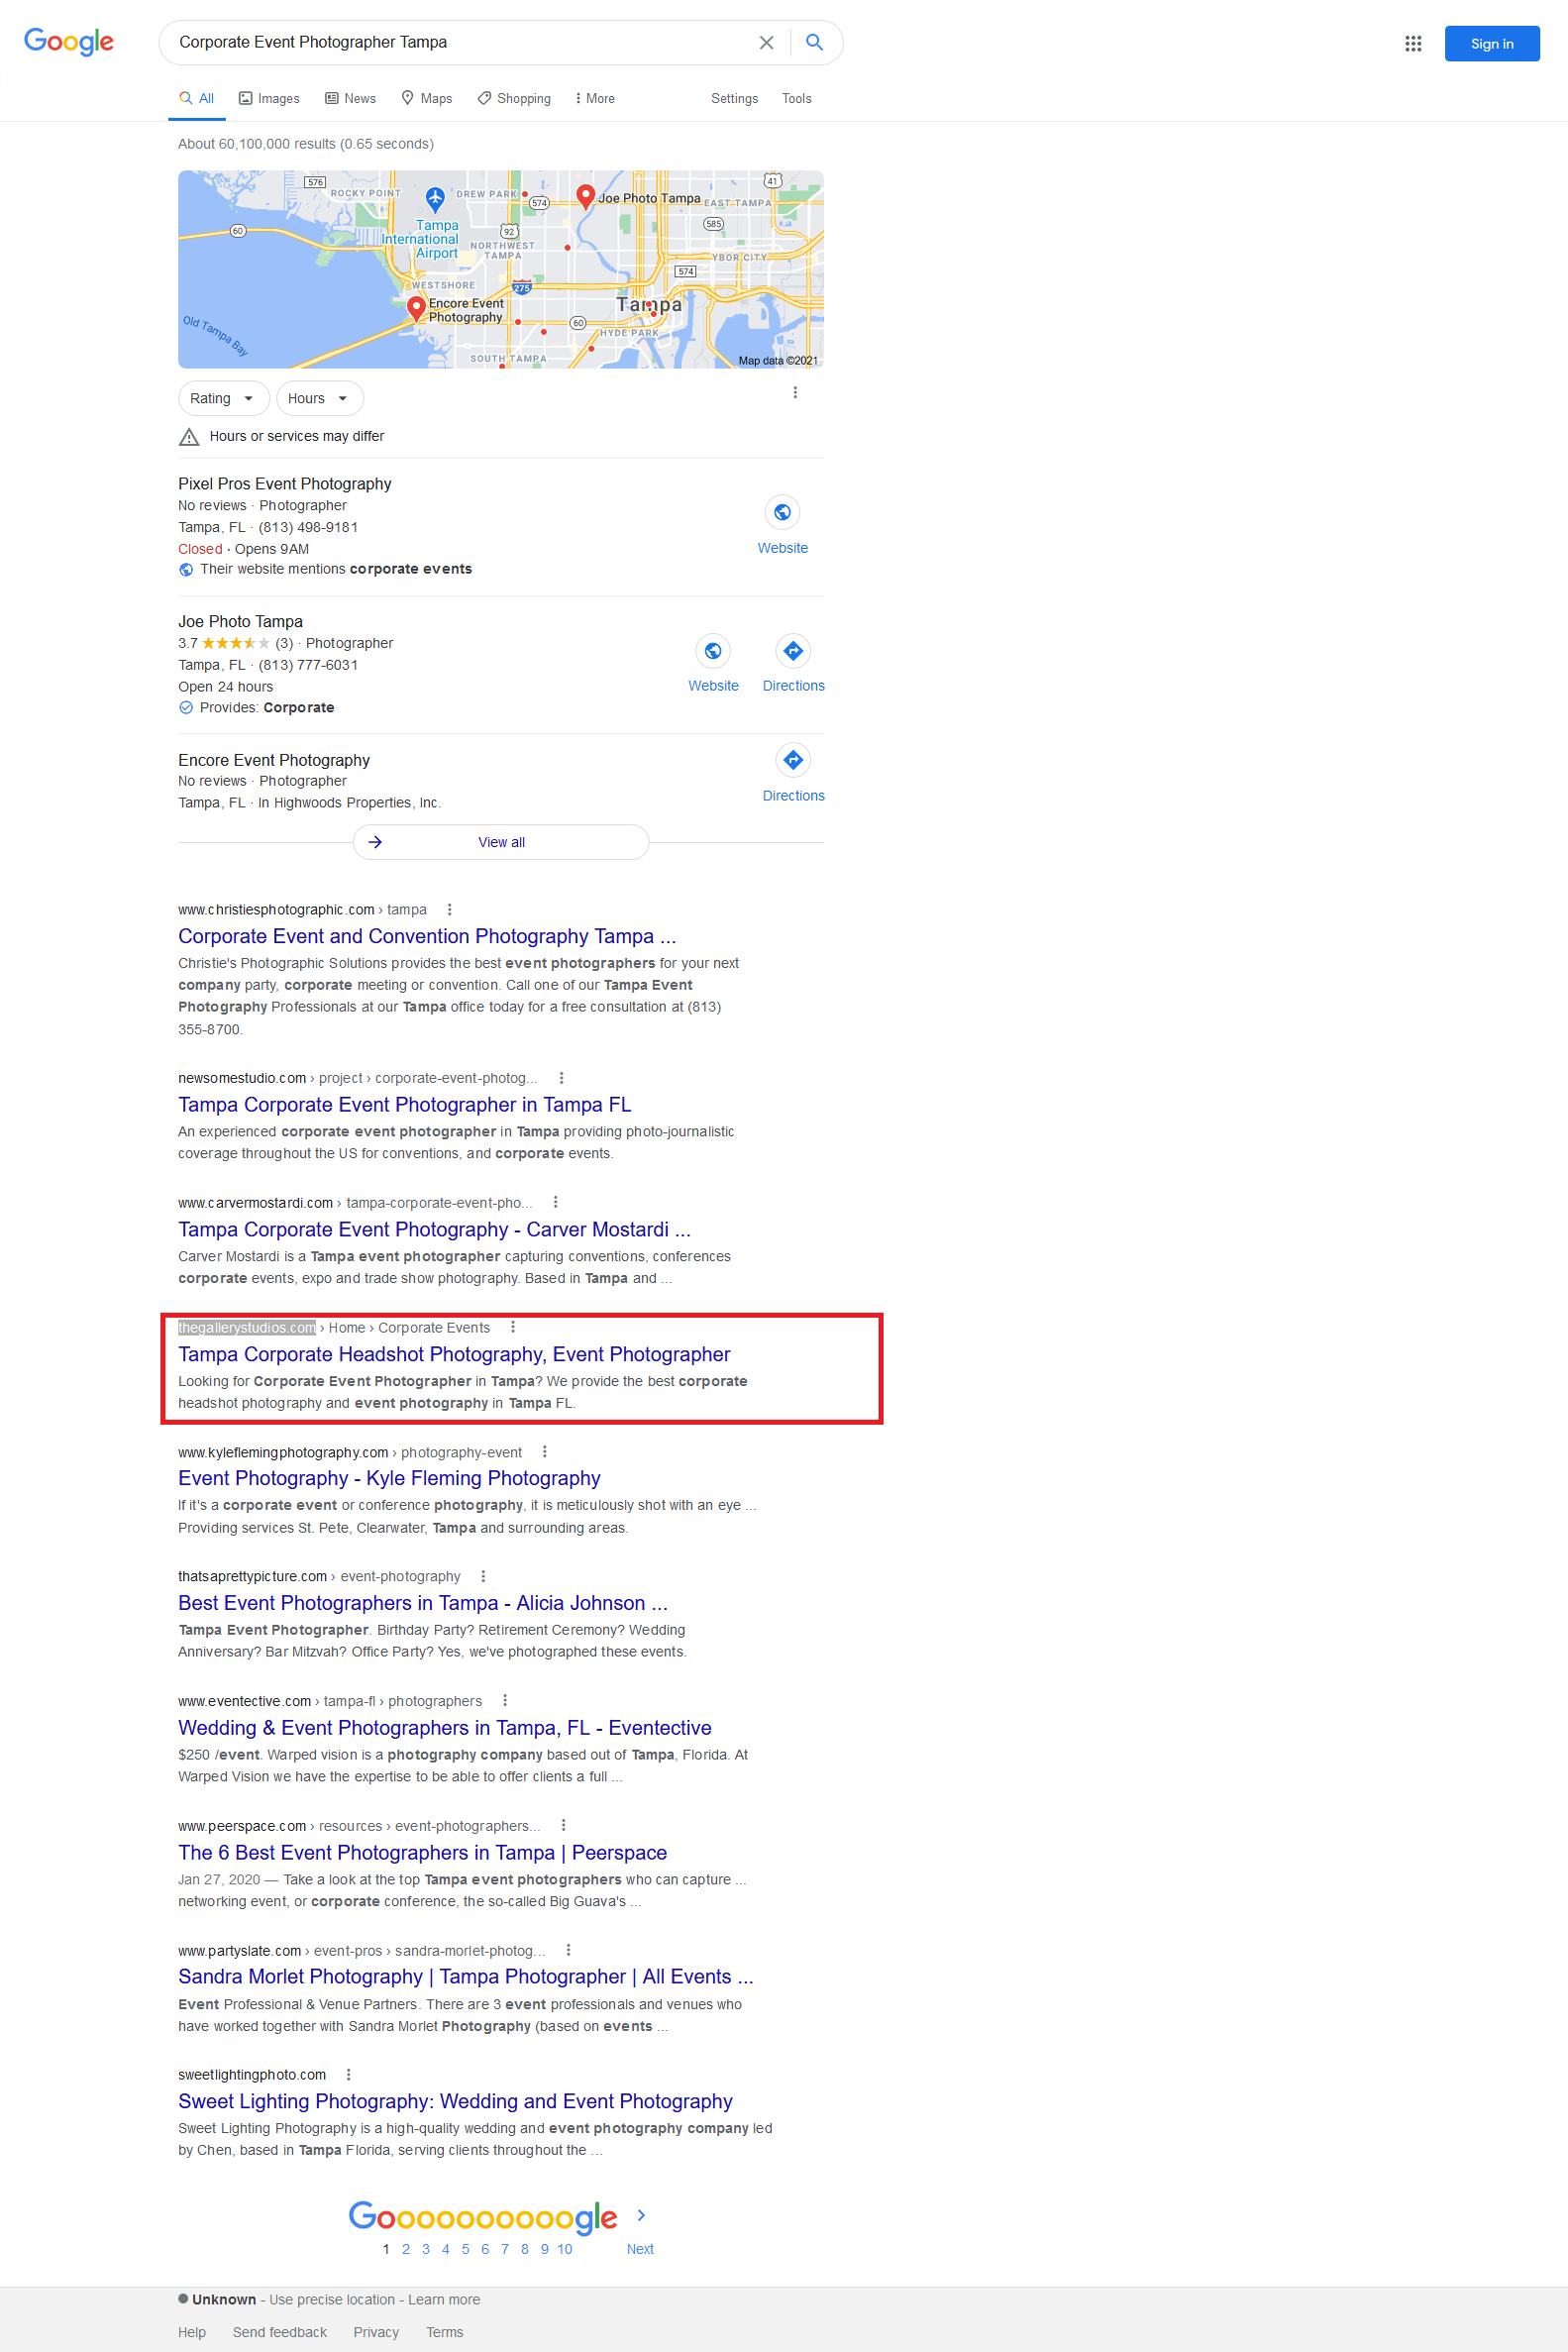
Task: Expand the Rating filter dropdown
Action: coord(223,398)
